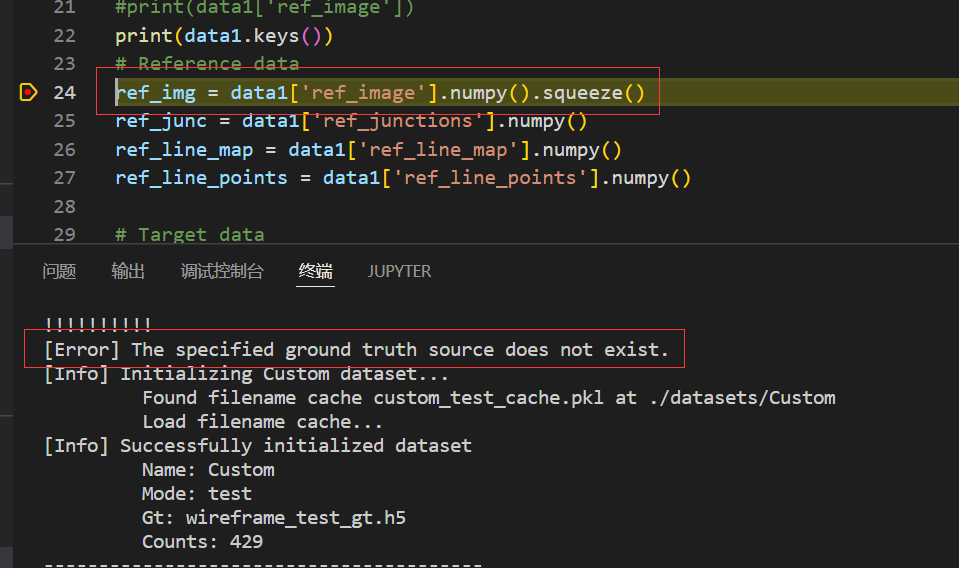This screenshot has height=568, width=959.
Task: Click 'Mode: test' terminal line
Action: click(197, 493)
